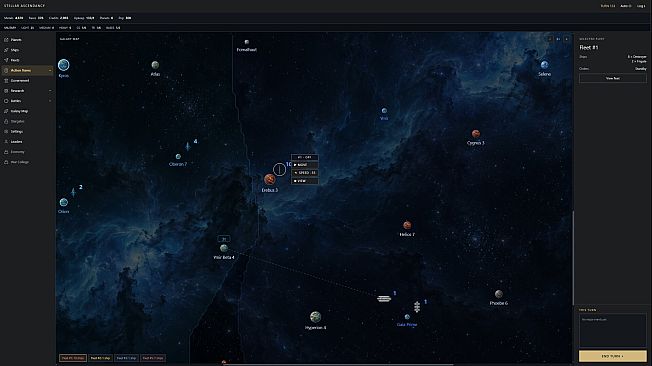Open the Research sidebar item
The height and width of the screenshot is (366, 652).
click(27, 91)
